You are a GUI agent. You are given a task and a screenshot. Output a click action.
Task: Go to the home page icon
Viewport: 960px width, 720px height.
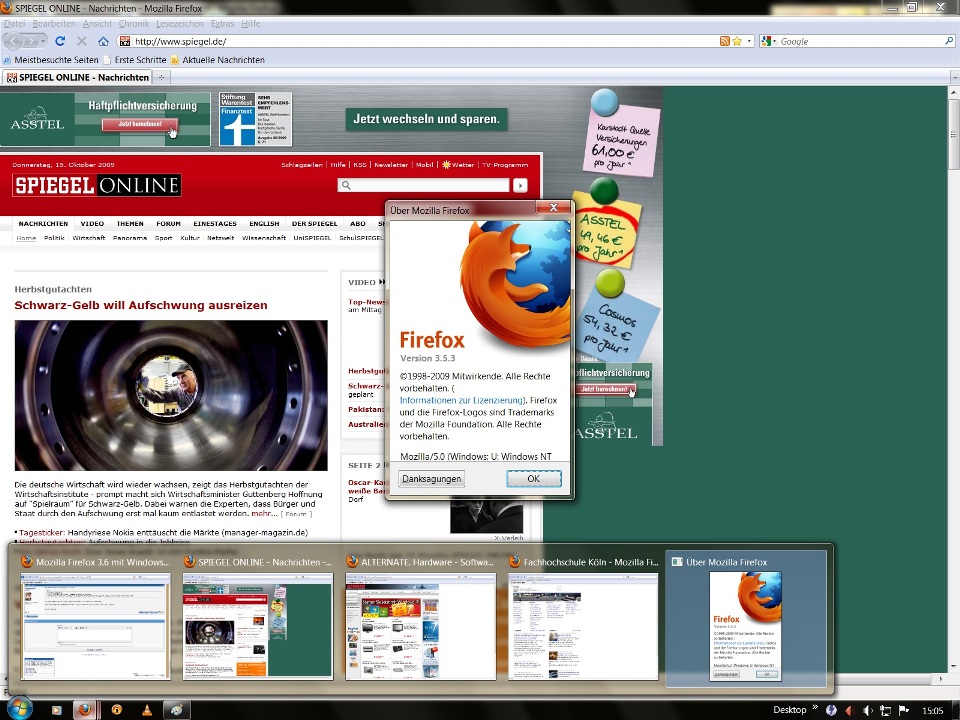pyautogui.click(x=103, y=41)
